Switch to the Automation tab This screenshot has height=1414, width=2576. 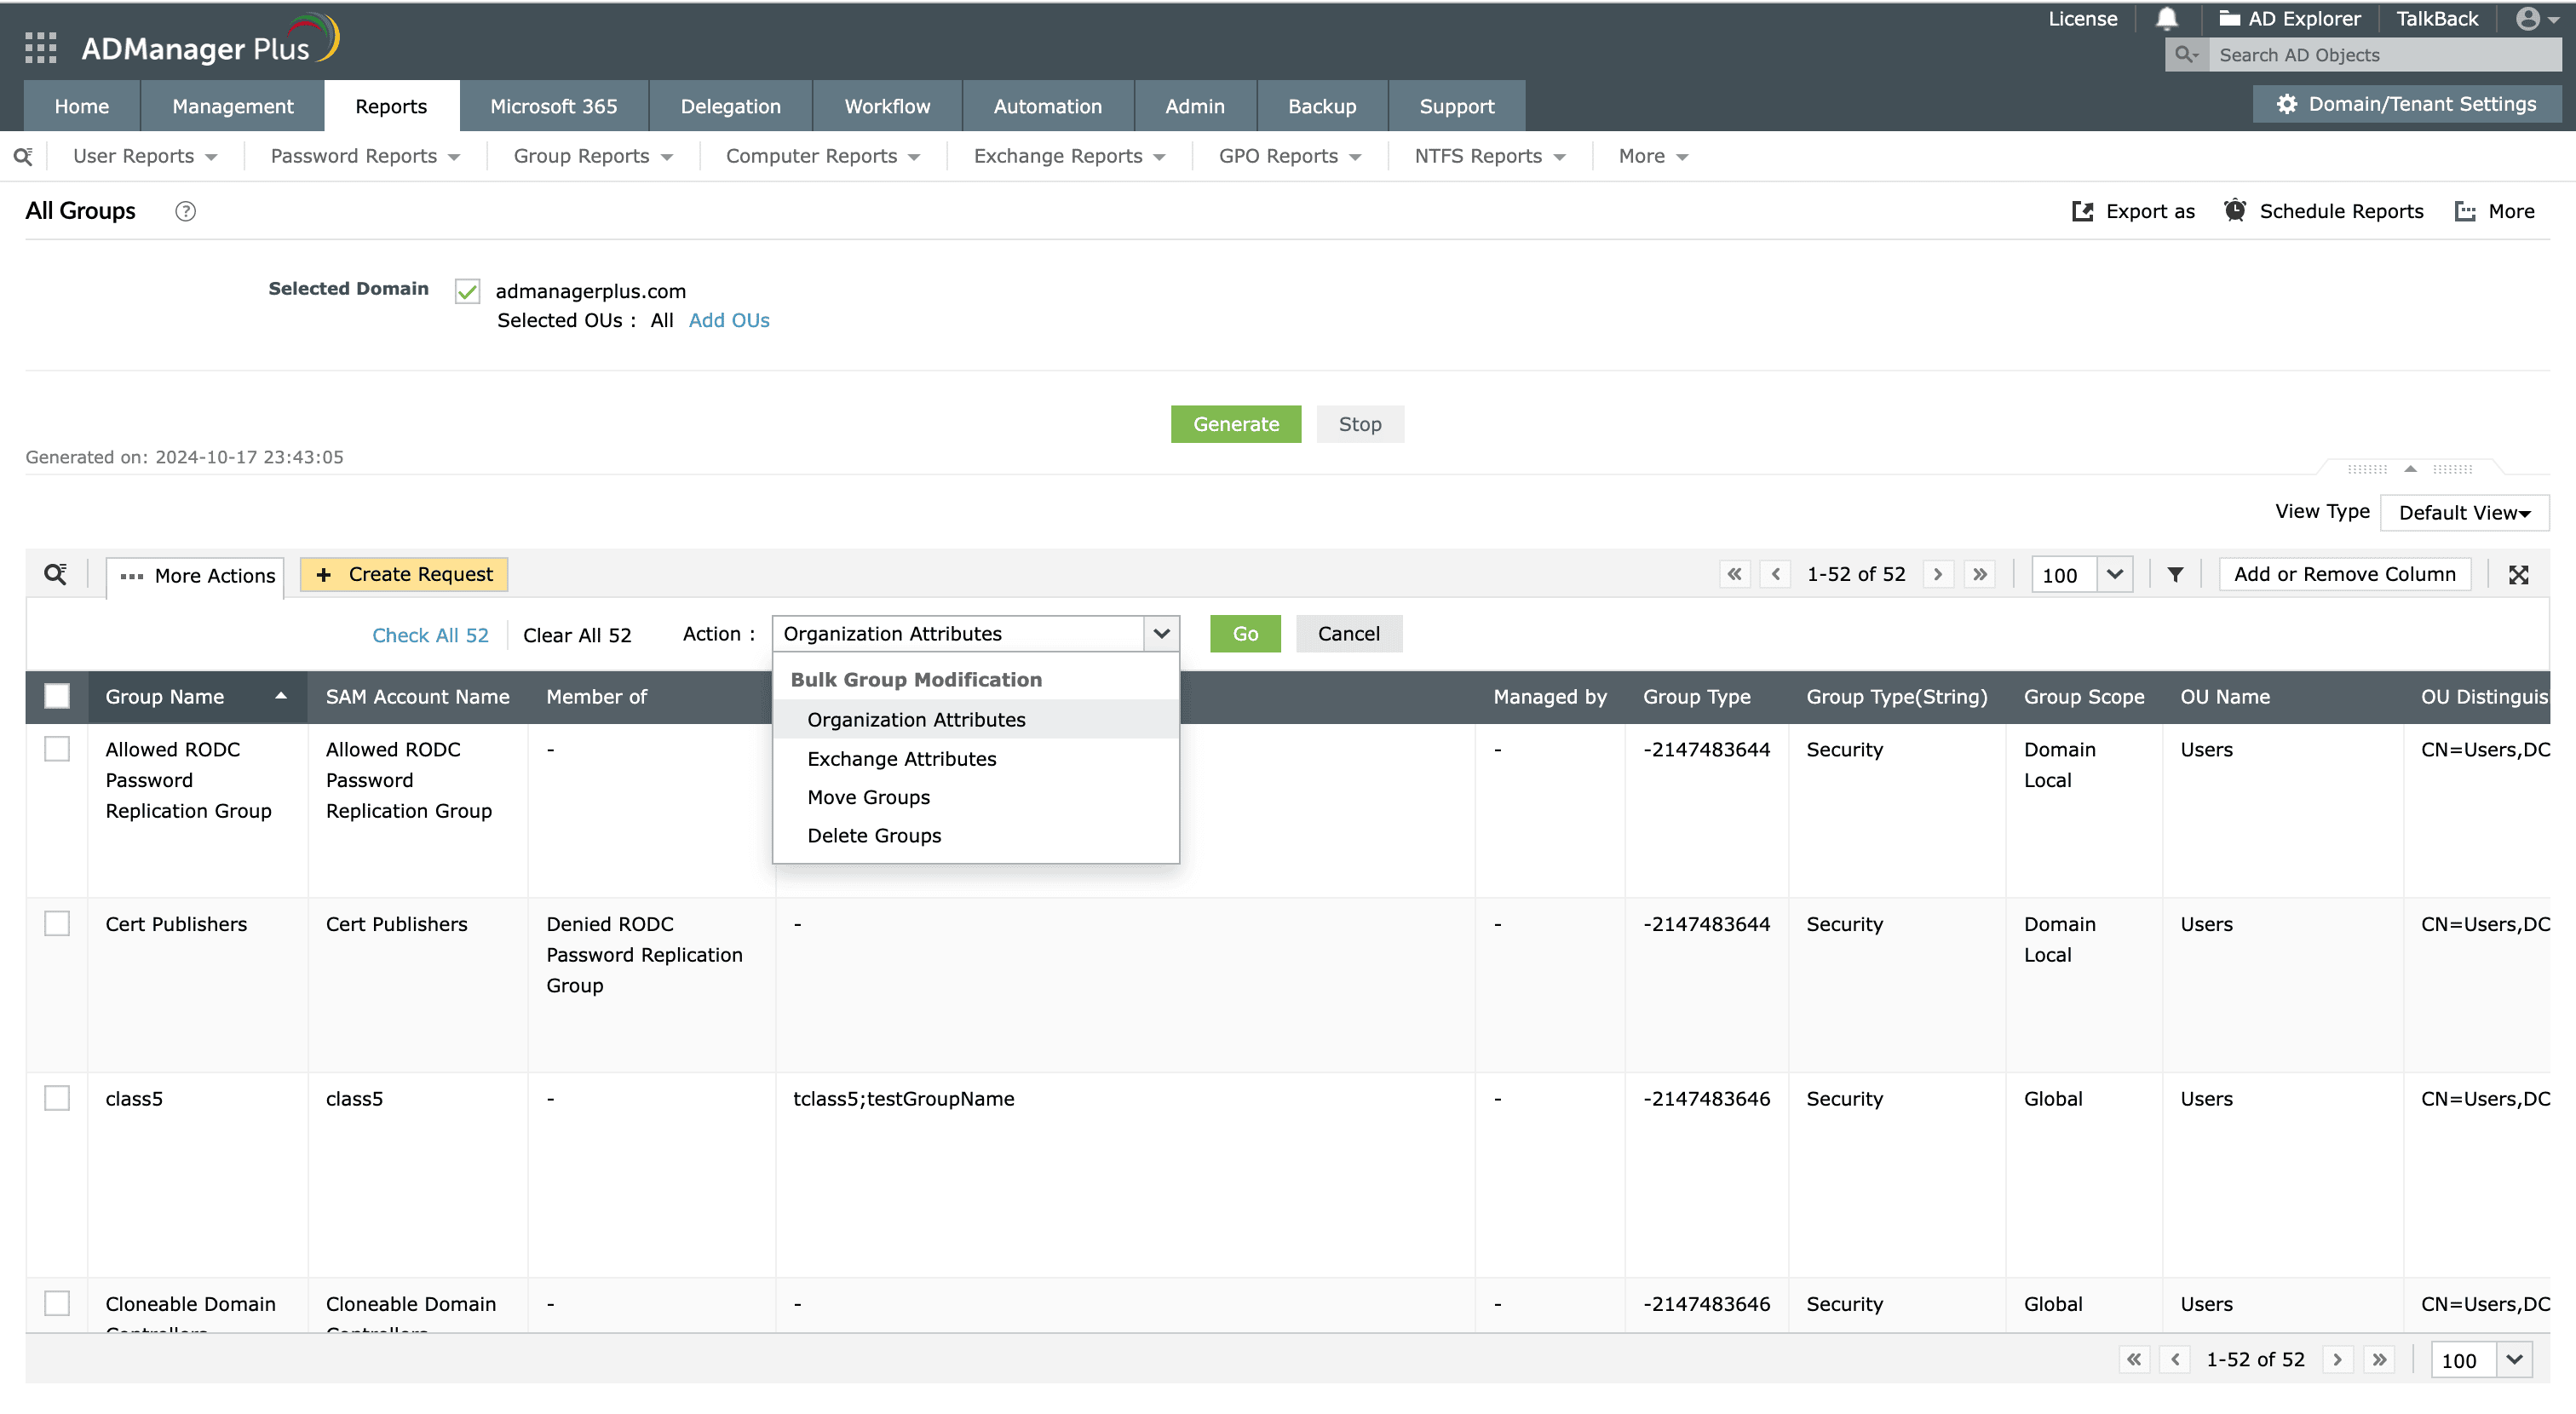(1047, 105)
